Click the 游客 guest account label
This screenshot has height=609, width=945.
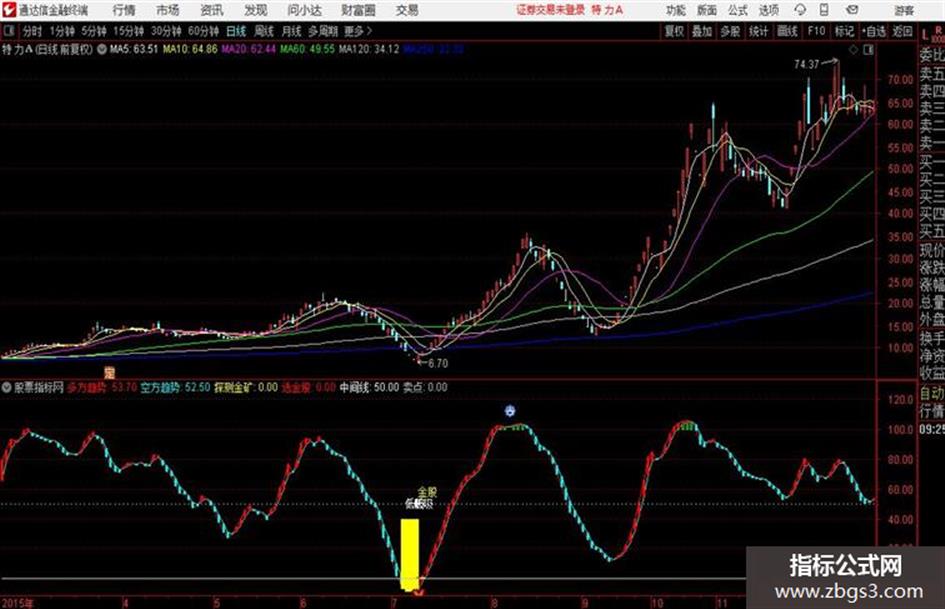[x=904, y=10]
